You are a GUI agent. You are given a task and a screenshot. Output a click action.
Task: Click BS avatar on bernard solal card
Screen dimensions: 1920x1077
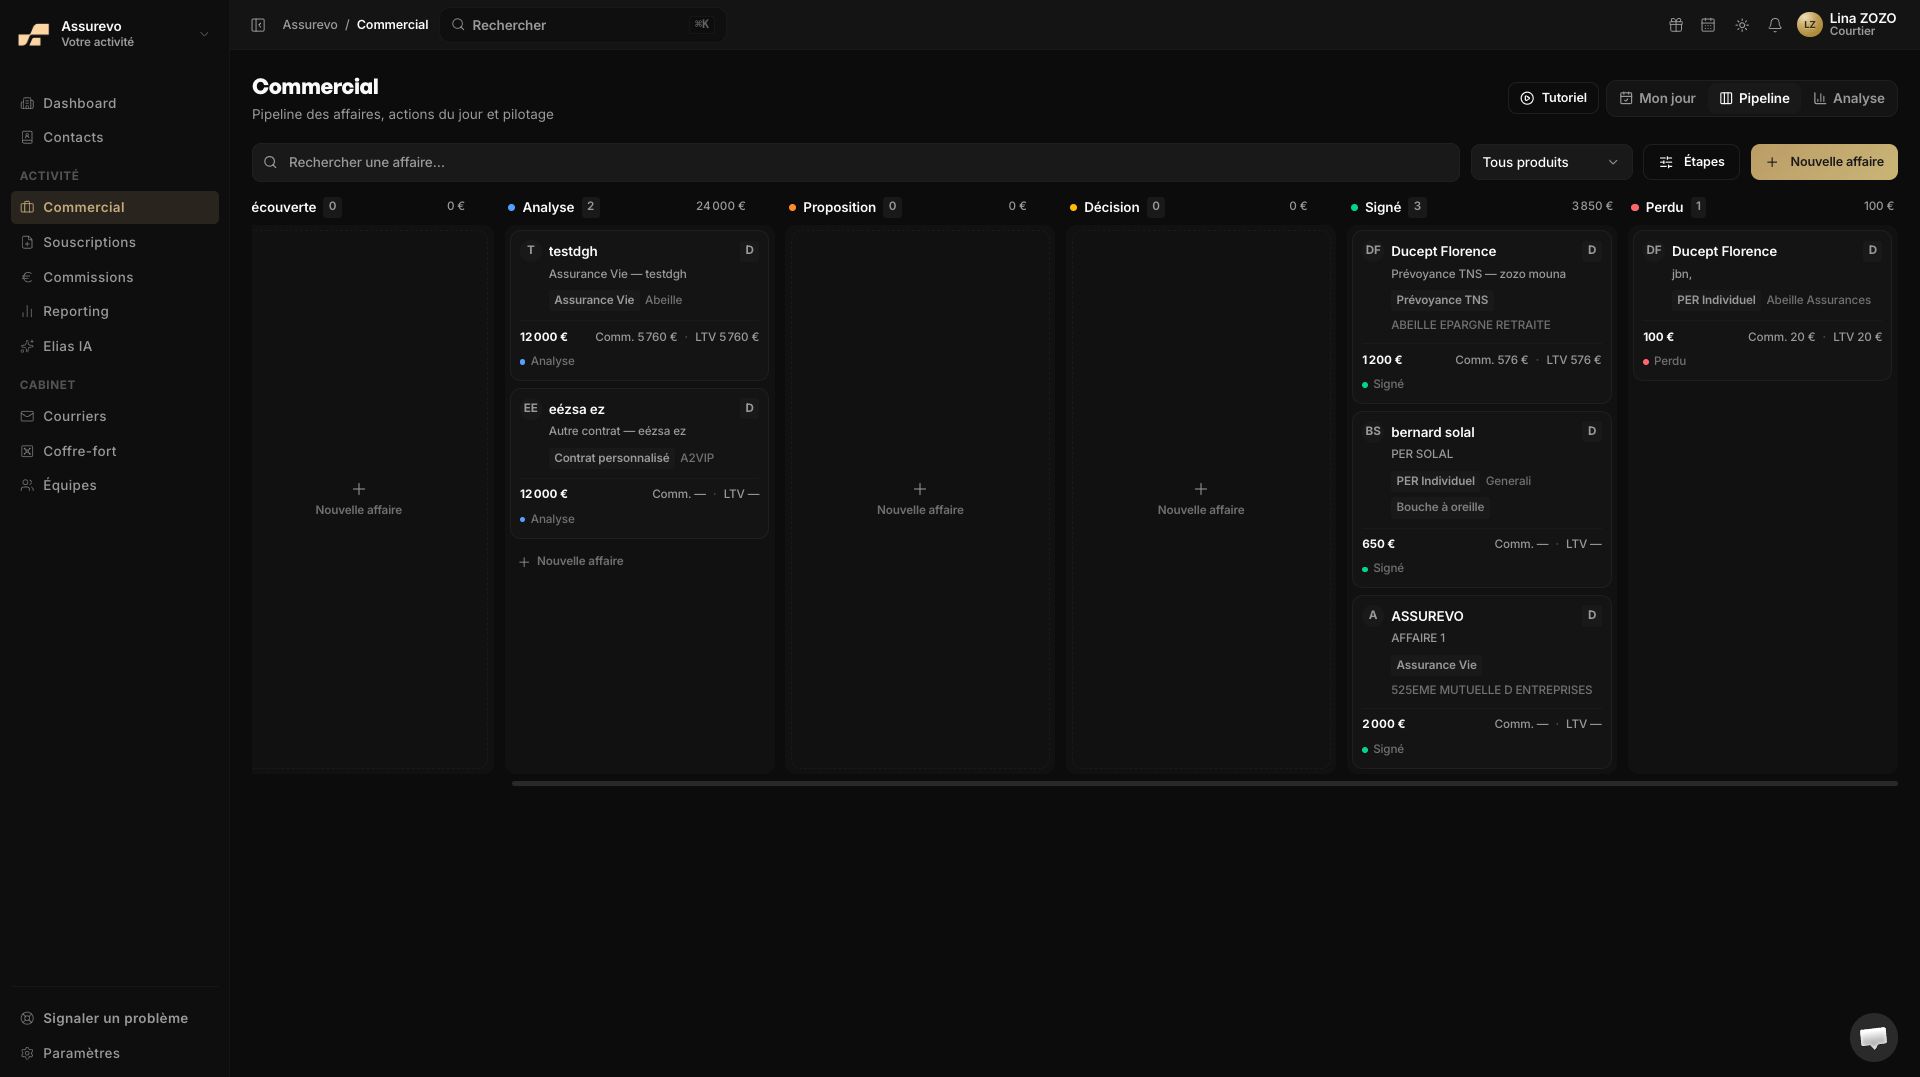[1373, 431]
